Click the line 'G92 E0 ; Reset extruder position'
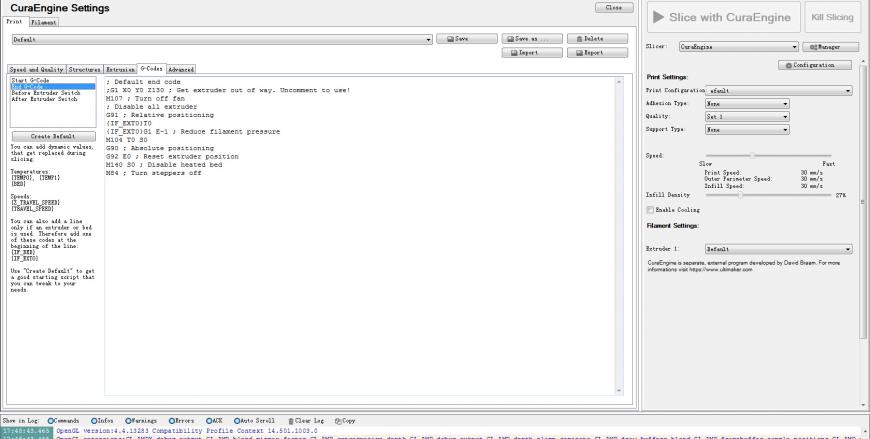Screen dimensions: 870x439 pyautogui.click(x=172, y=157)
